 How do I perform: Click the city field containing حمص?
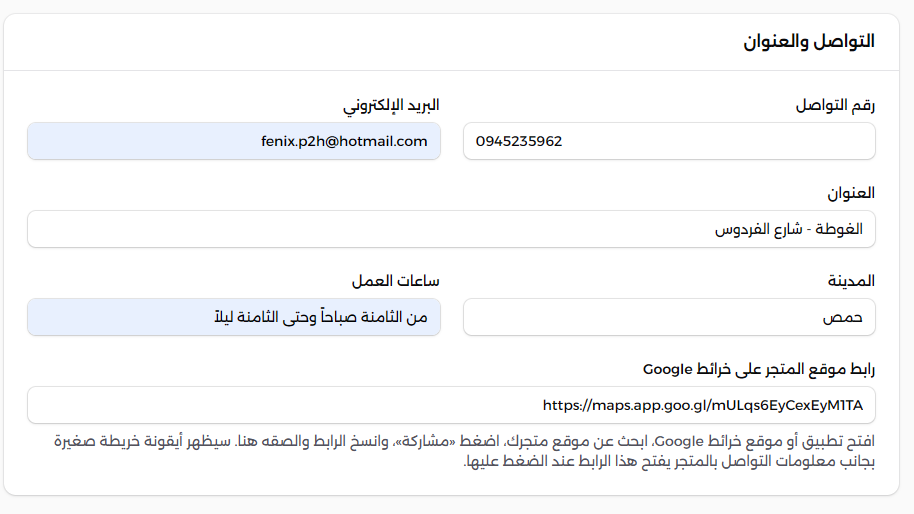click(669, 317)
